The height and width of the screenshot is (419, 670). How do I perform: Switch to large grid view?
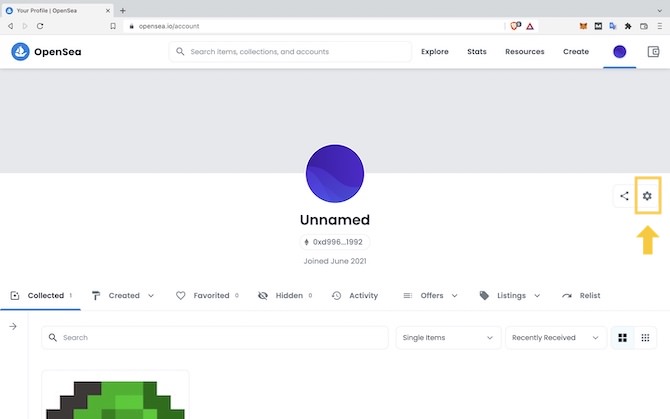tap(622, 338)
